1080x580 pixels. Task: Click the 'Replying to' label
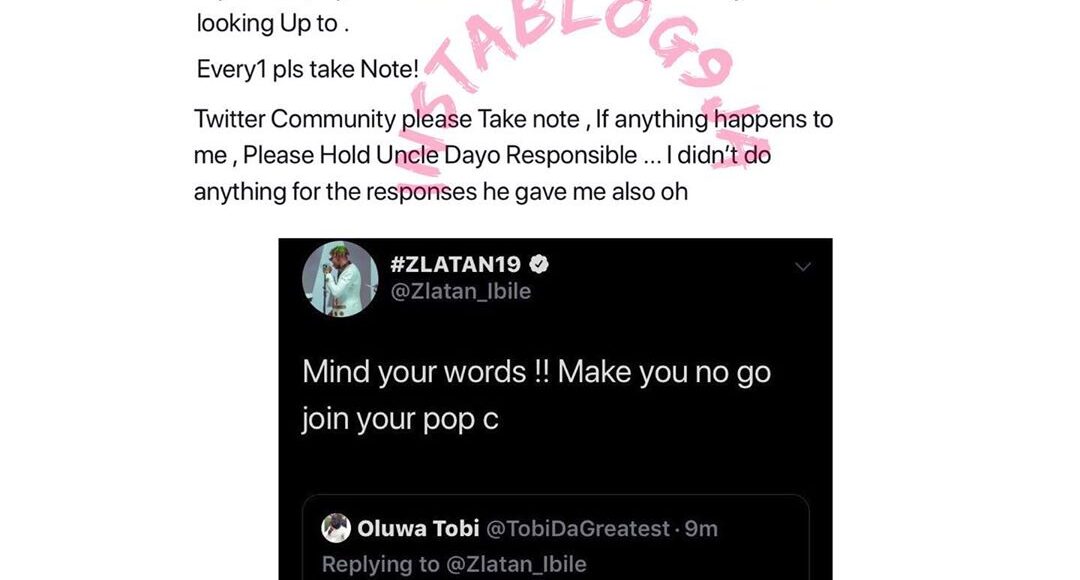click(380, 564)
